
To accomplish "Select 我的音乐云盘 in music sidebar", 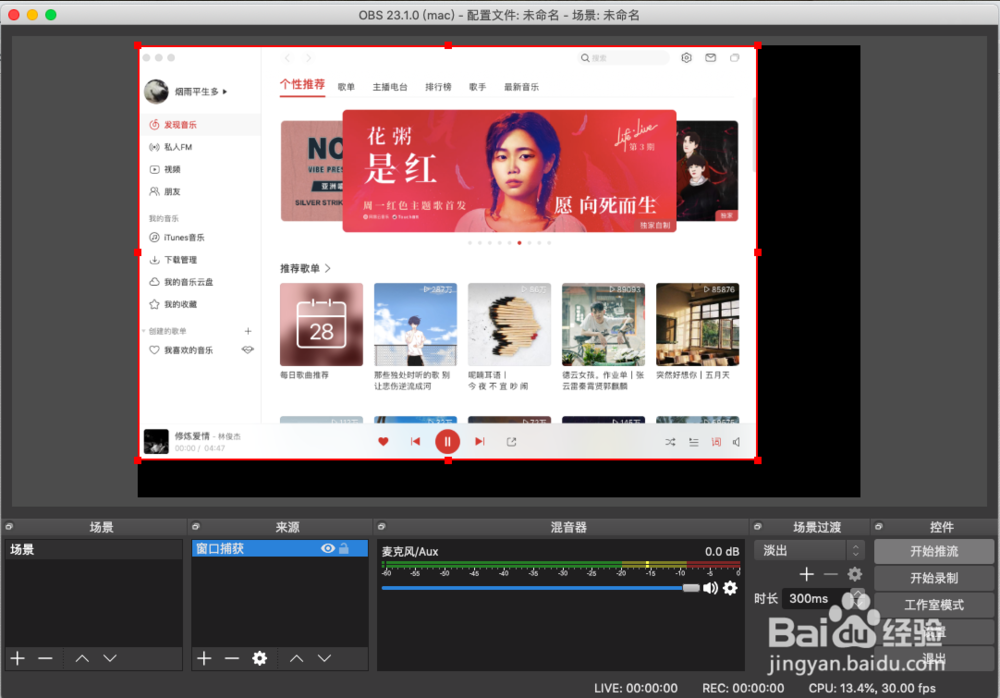I will (x=200, y=282).
